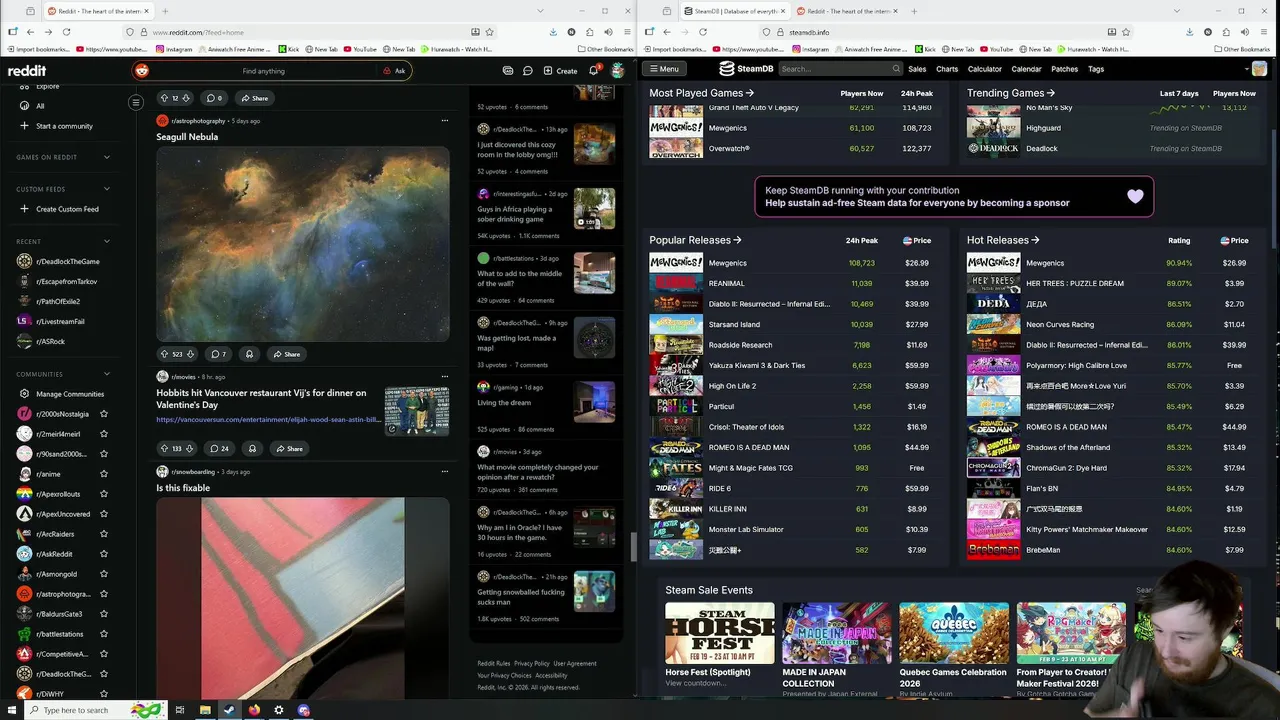Collapse the Communities section
Screen dimensions: 1280x720
(x=107, y=374)
